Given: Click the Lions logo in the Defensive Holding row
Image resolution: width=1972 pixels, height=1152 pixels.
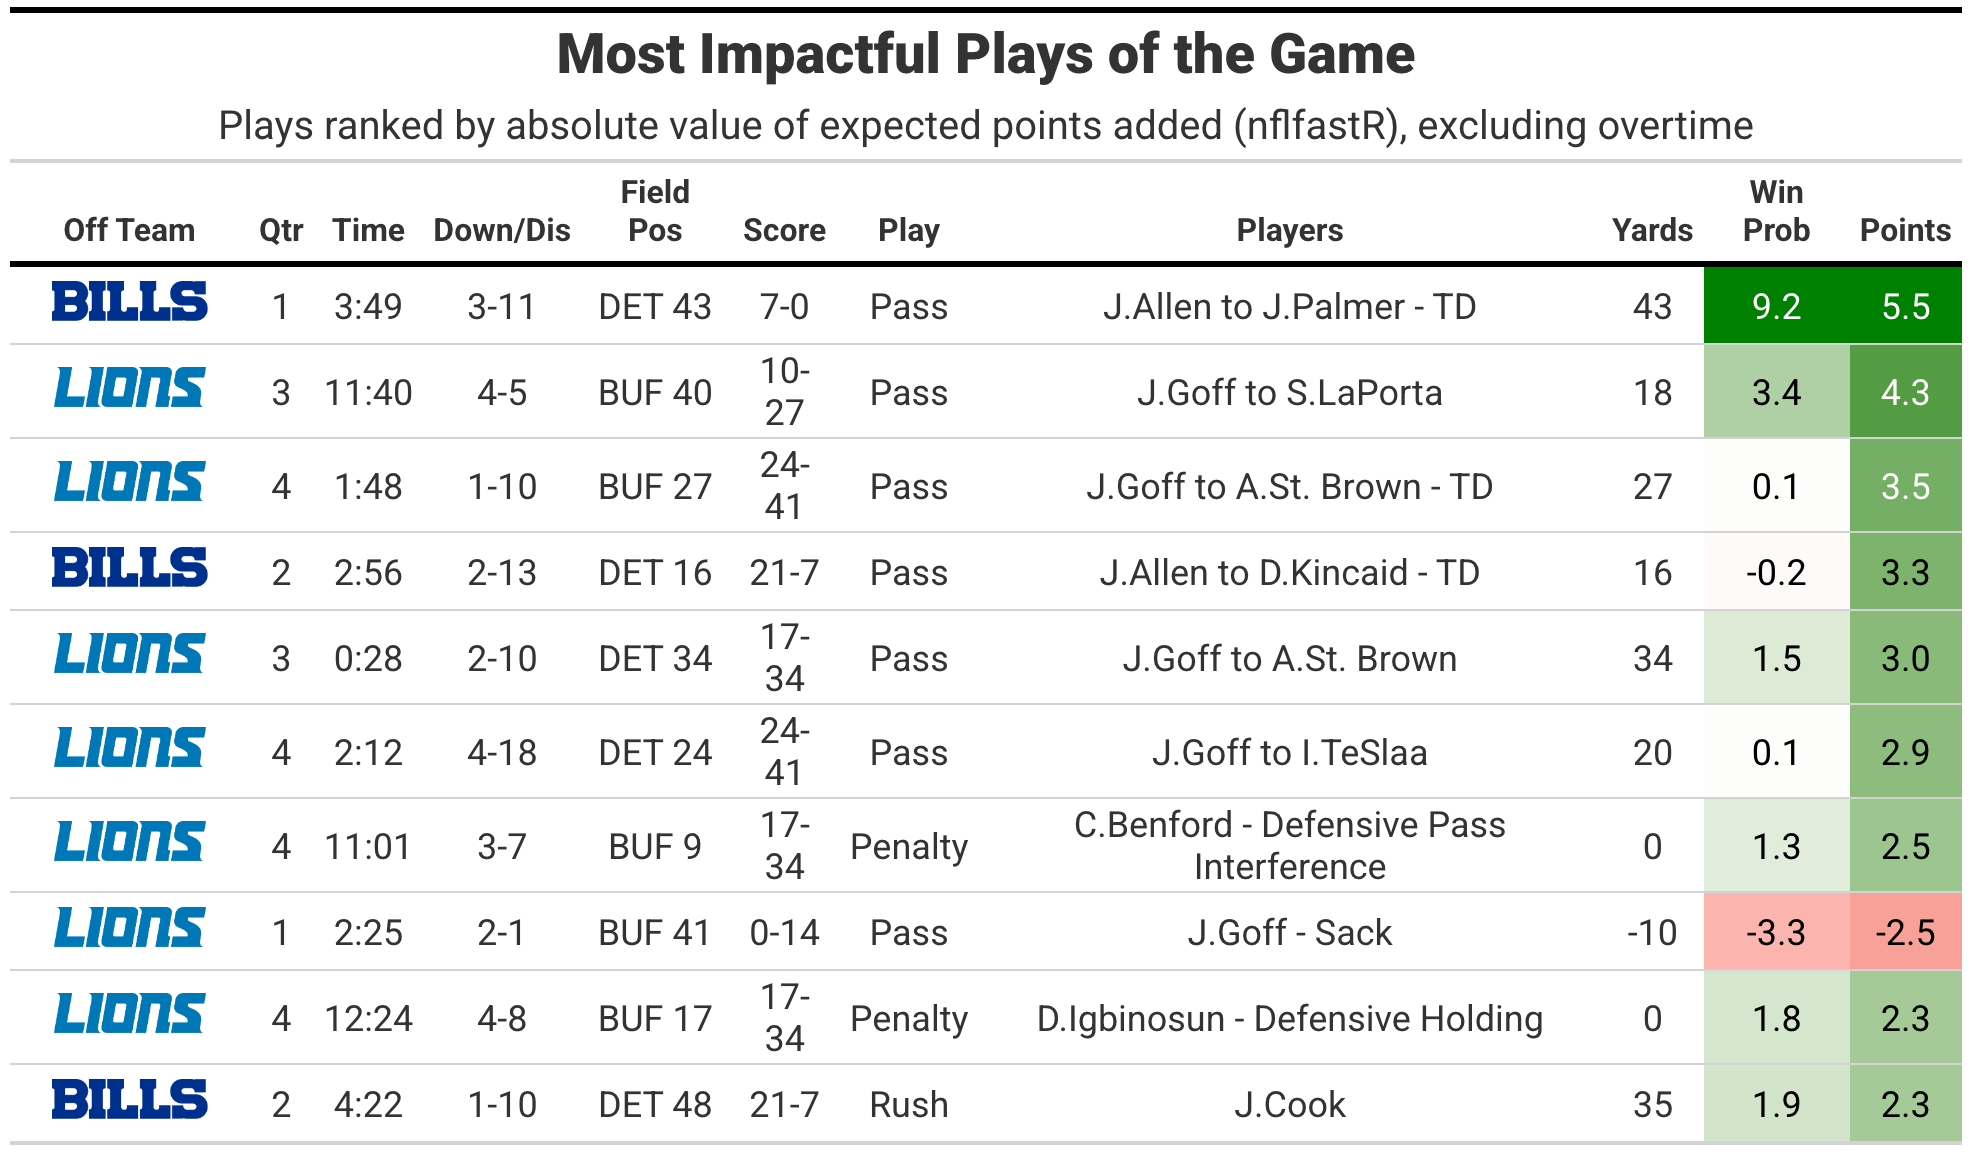Looking at the screenshot, I should tap(130, 1014).
